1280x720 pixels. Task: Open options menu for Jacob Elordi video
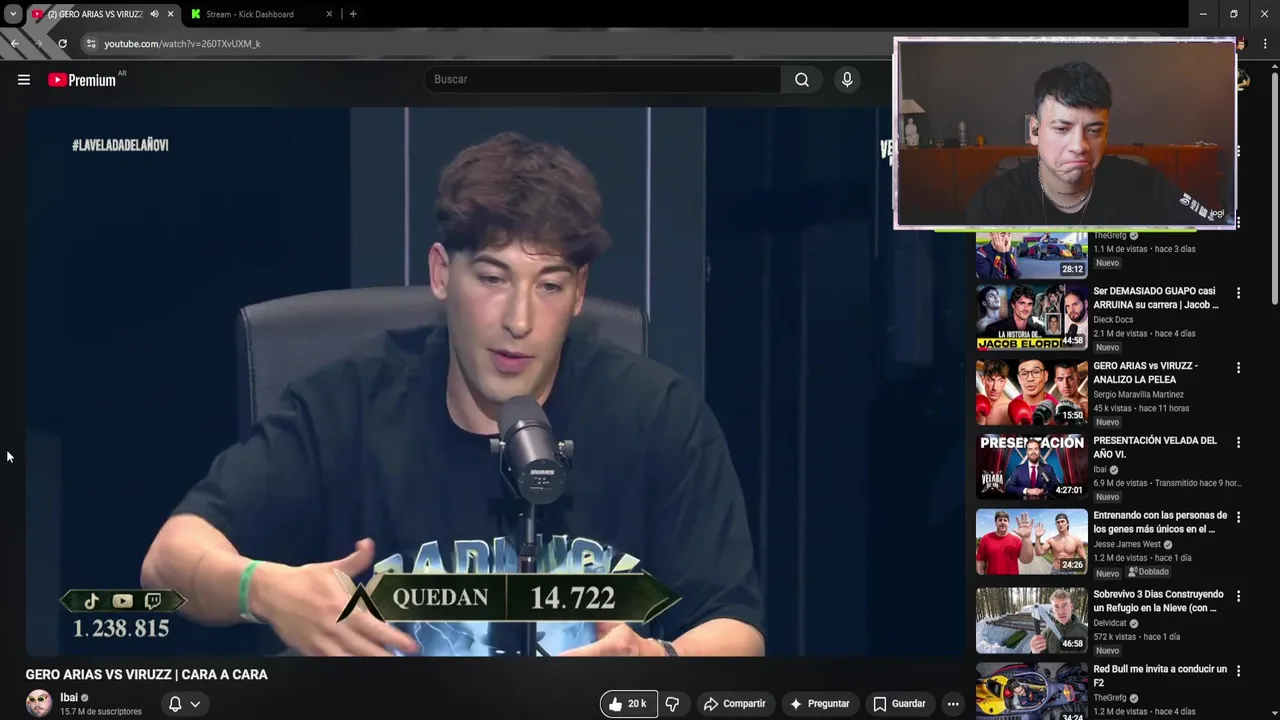pos(1238,293)
